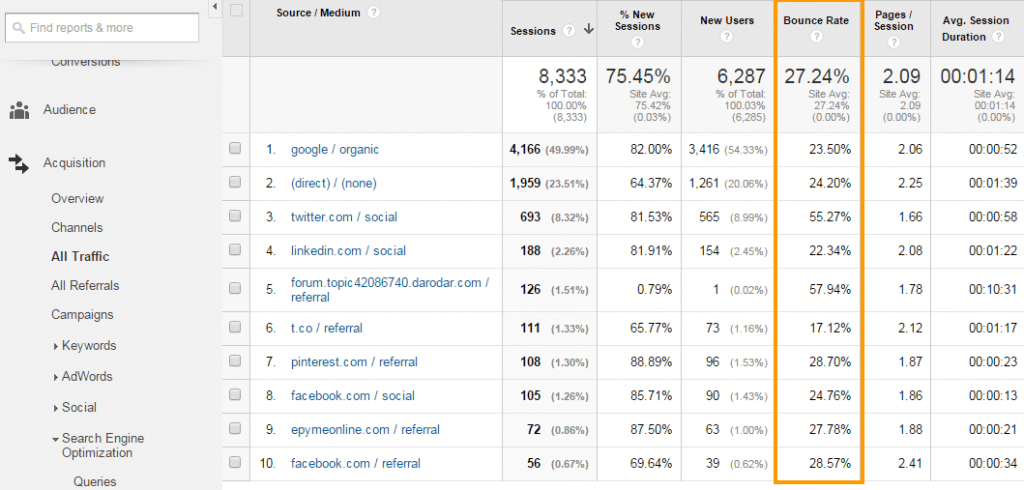Click the Find reports & more search field

[102, 28]
